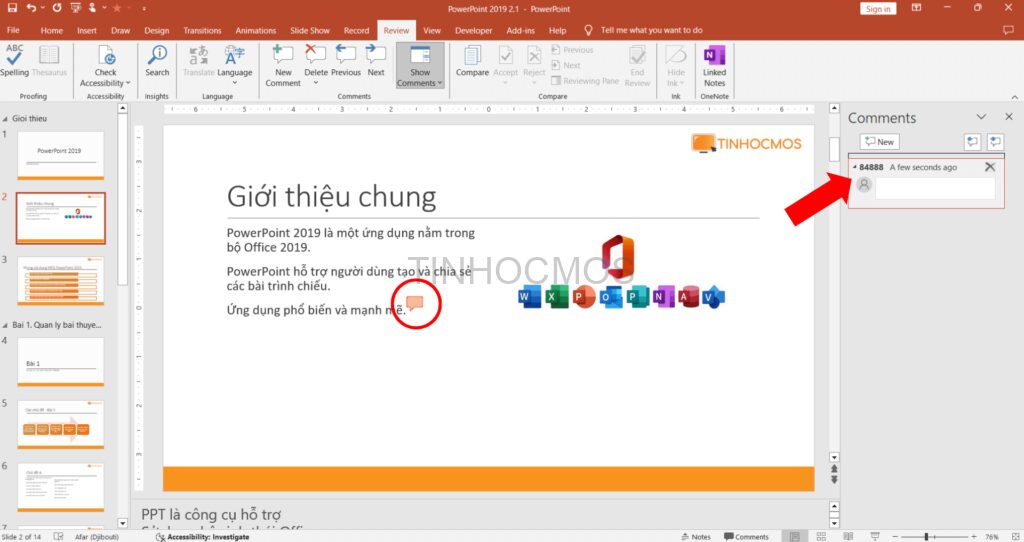Go to the Next comment
This screenshot has height=542, width=1024.
[x=376, y=61]
